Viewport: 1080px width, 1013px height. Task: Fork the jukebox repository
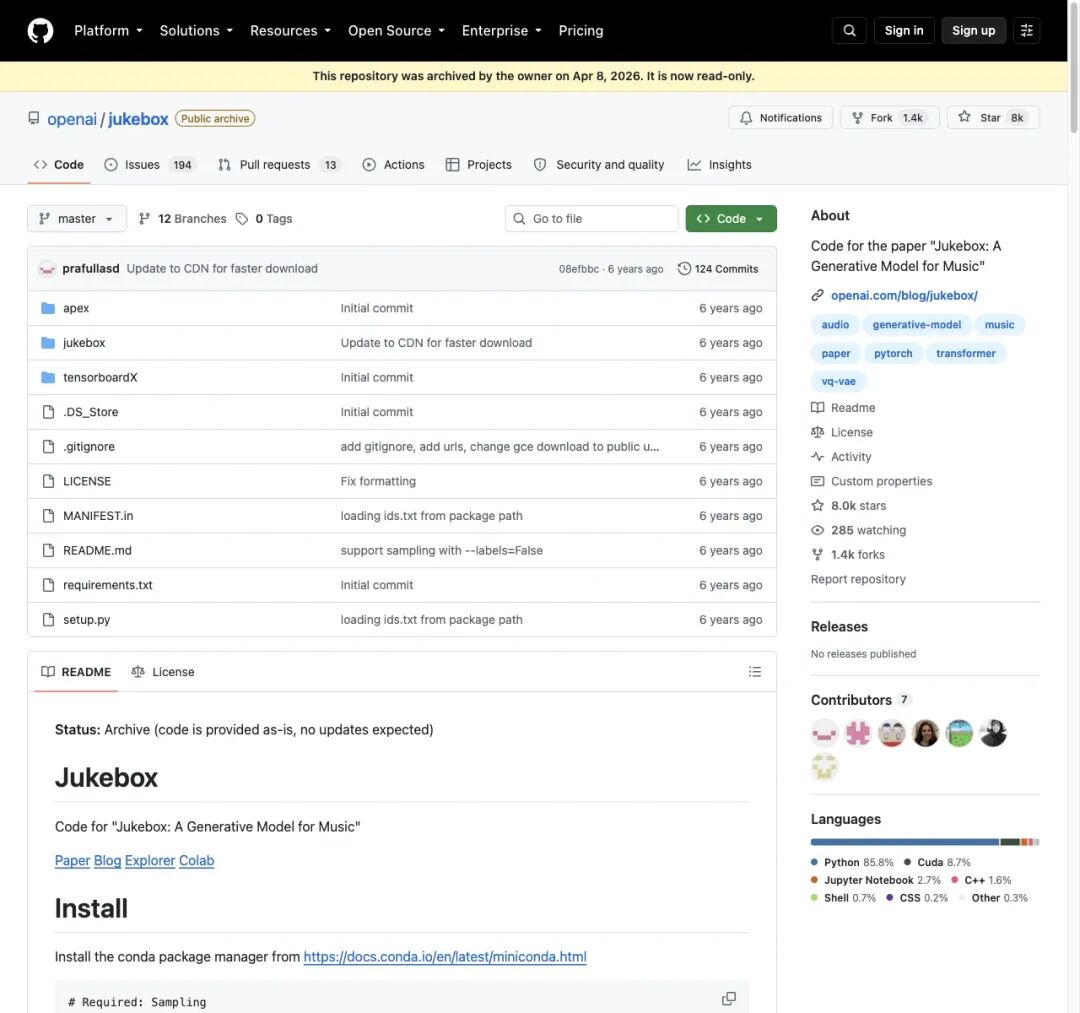(889, 118)
